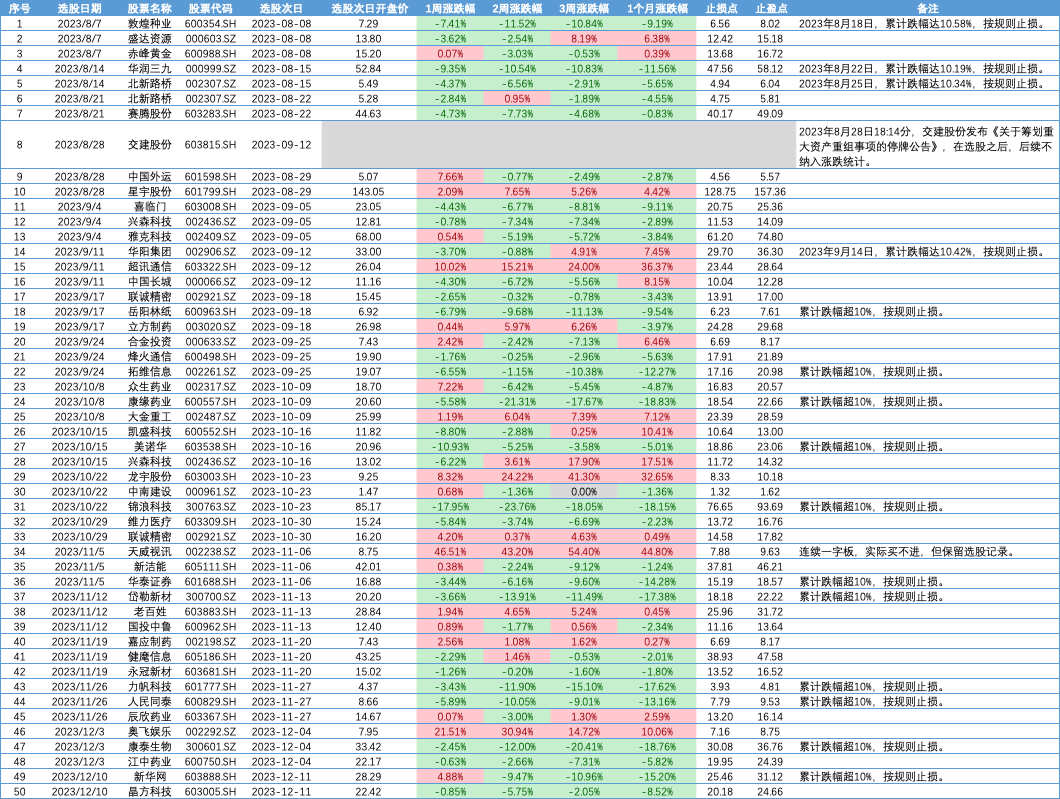Select 康泰生物 three-week drop -20.41%

pyautogui.click(x=584, y=746)
